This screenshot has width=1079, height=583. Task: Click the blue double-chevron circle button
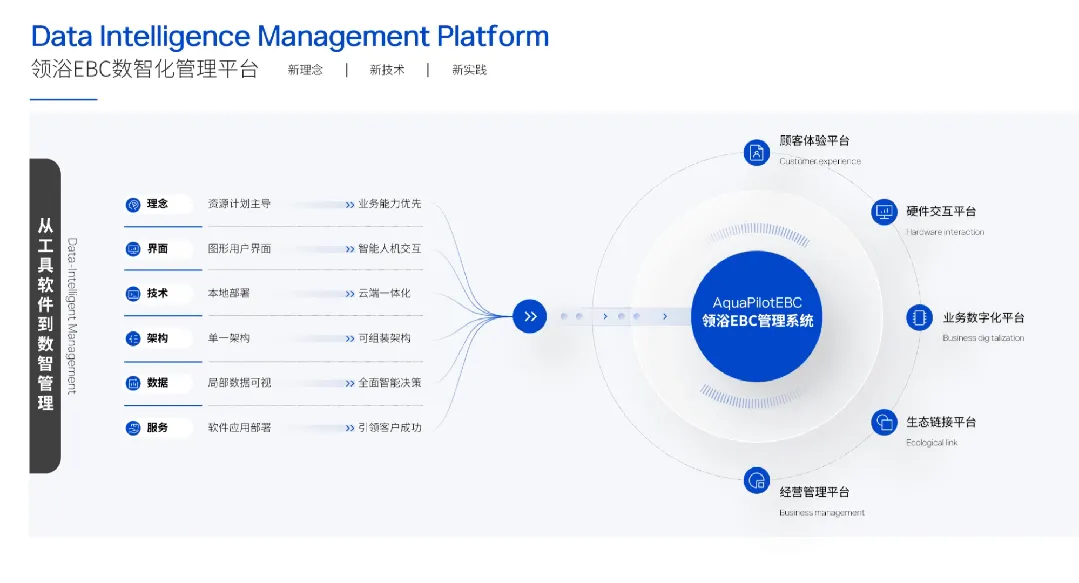coord(530,316)
